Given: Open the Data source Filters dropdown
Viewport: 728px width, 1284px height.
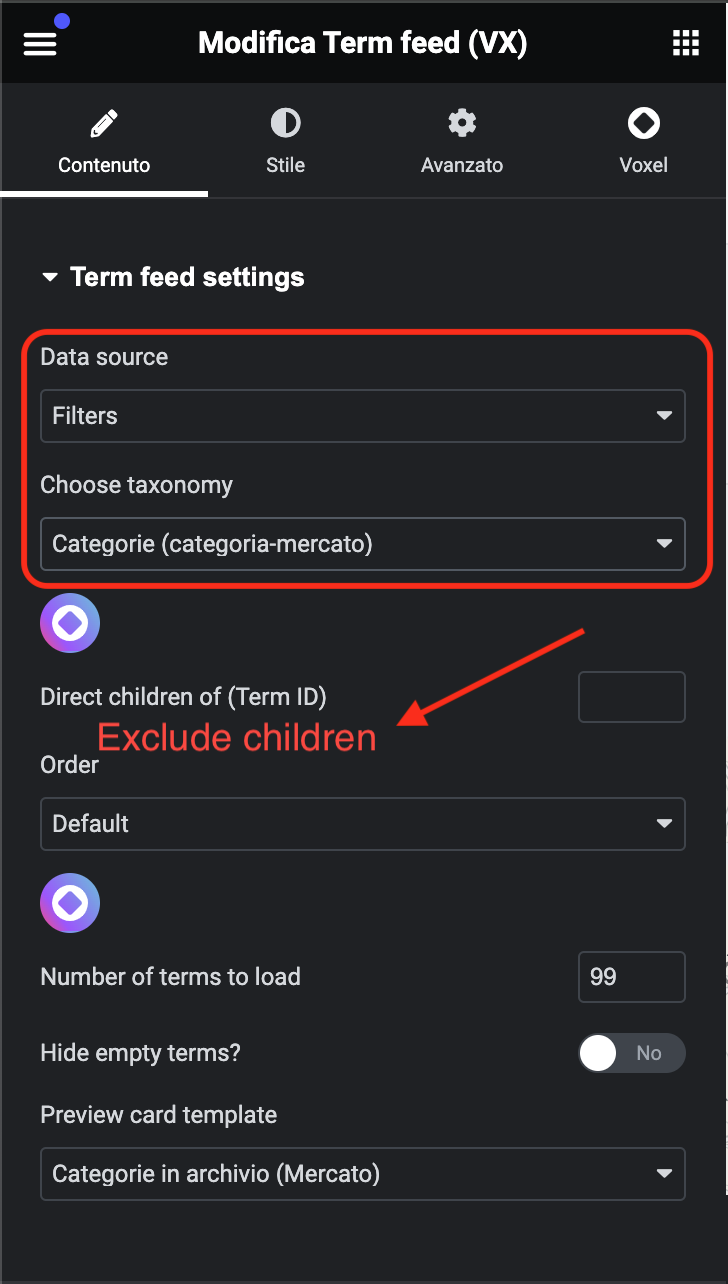Looking at the screenshot, I should coord(362,416).
